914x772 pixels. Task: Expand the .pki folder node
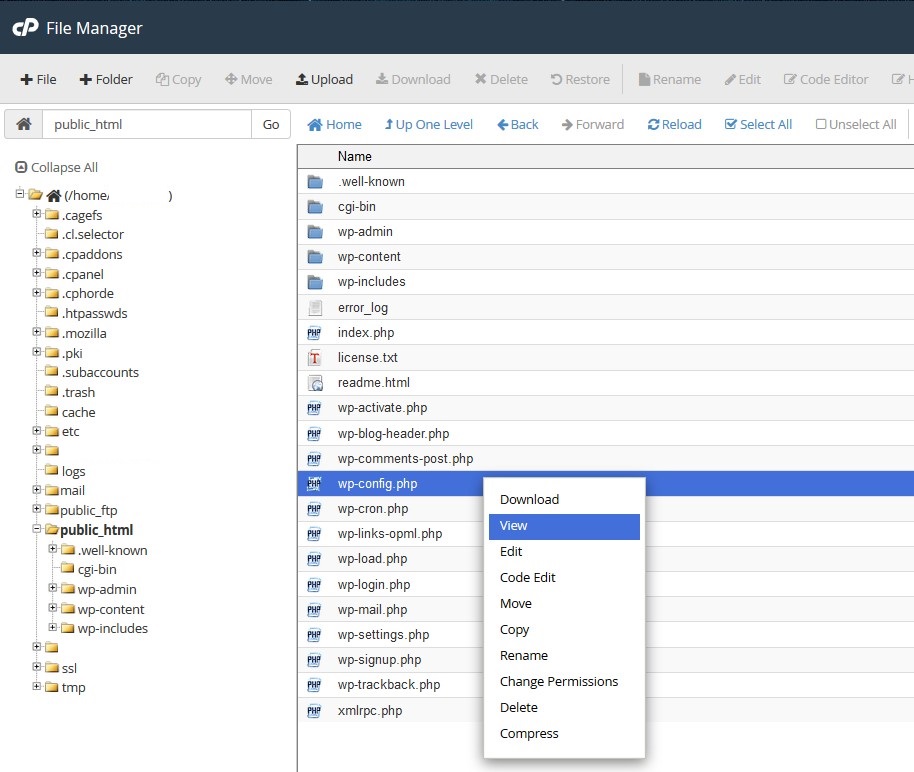coord(37,352)
